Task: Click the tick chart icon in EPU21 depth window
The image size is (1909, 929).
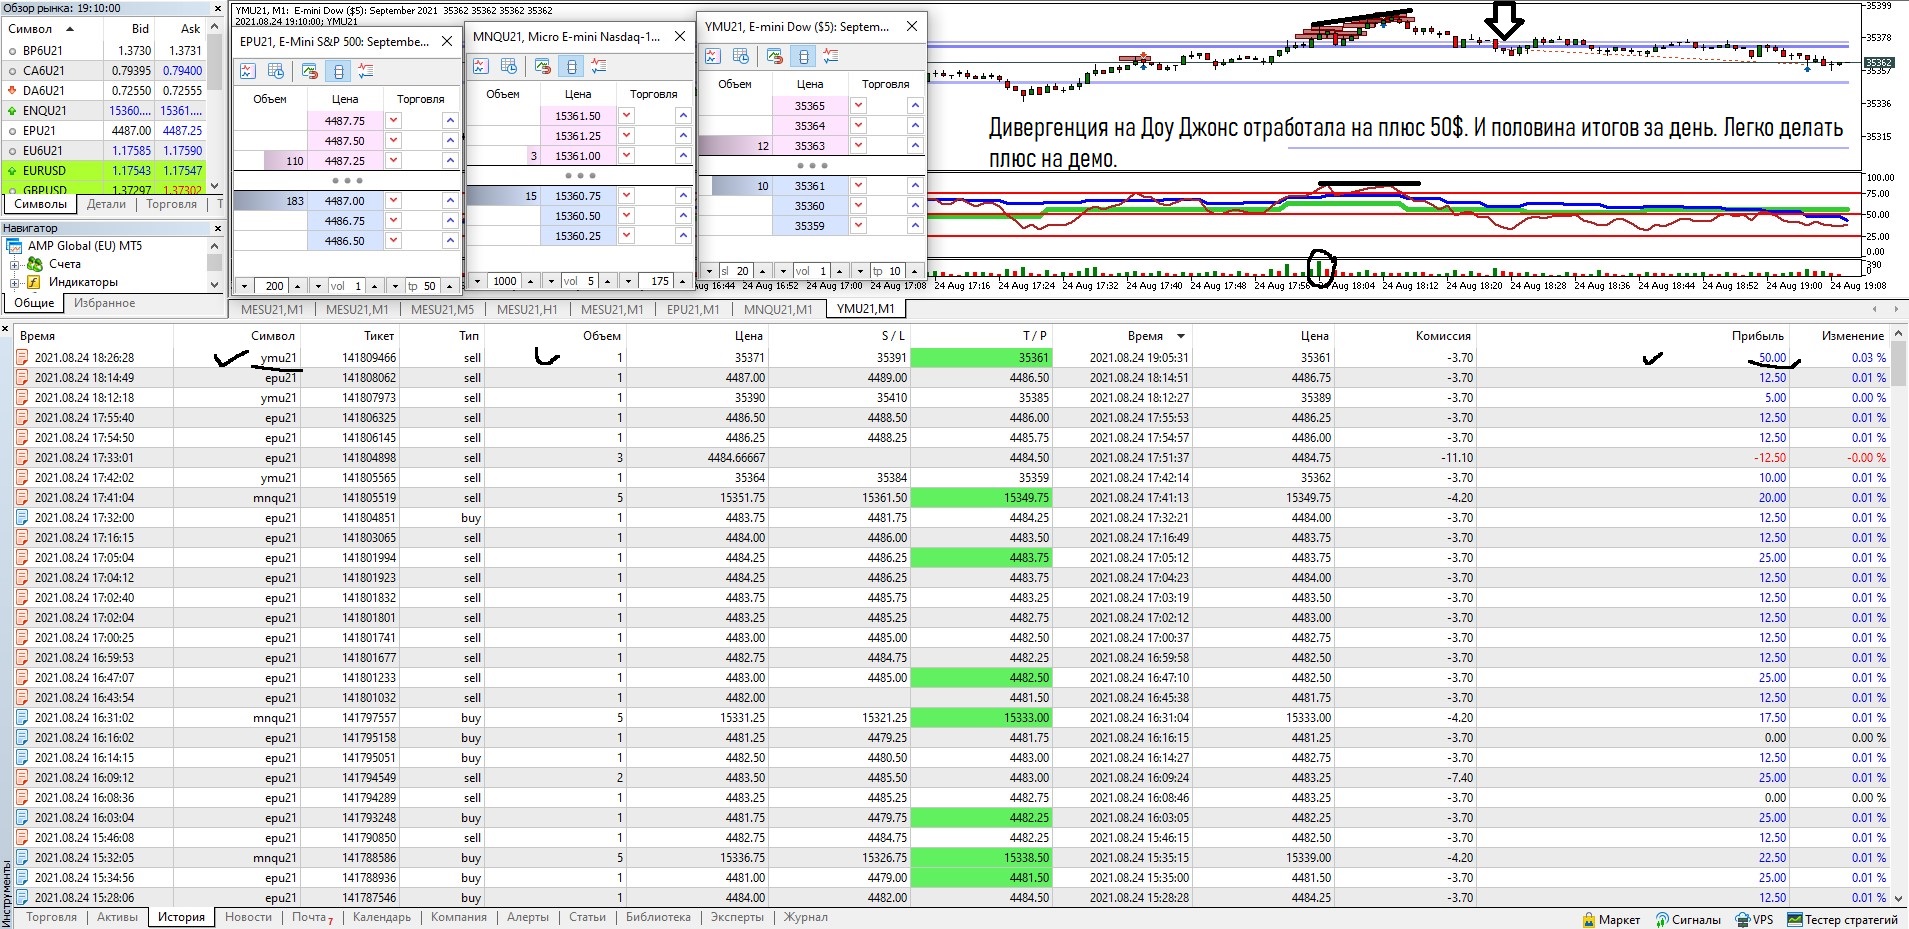Action: pyautogui.click(x=248, y=71)
